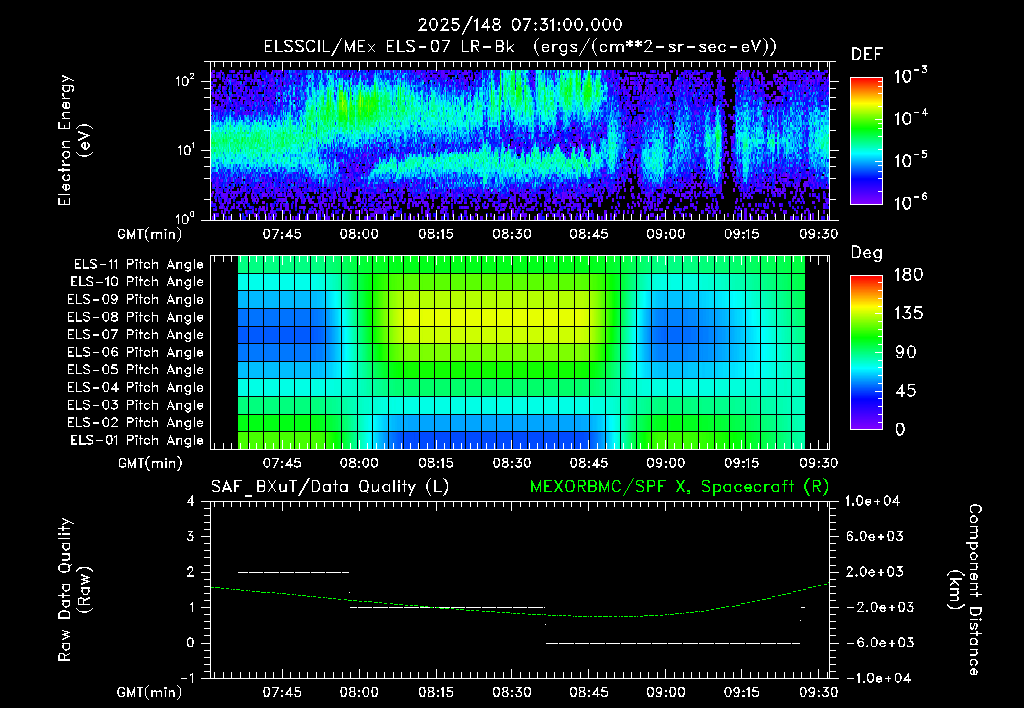
Task: Click the ELS-01 Pitch Angle row label
Action: tap(137, 440)
